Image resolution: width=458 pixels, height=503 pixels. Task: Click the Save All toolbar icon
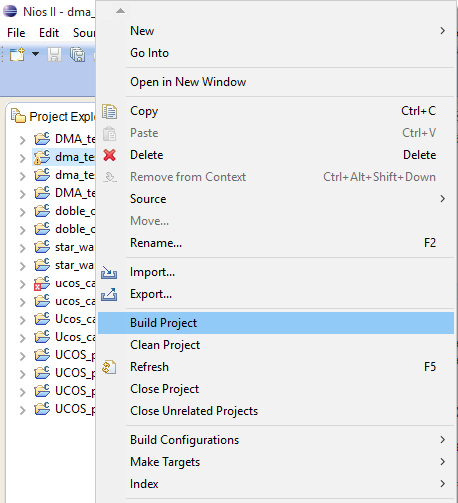pyautogui.click(x=77, y=54)
